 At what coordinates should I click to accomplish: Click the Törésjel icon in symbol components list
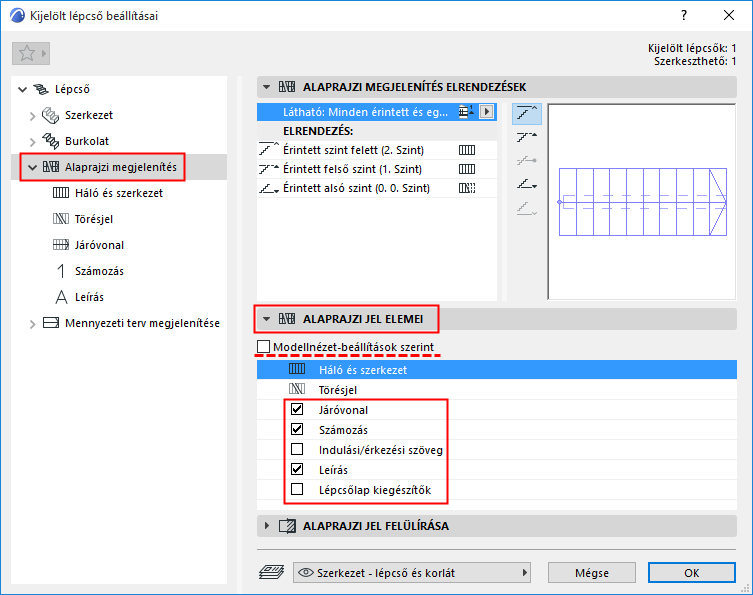click(297, 389)
